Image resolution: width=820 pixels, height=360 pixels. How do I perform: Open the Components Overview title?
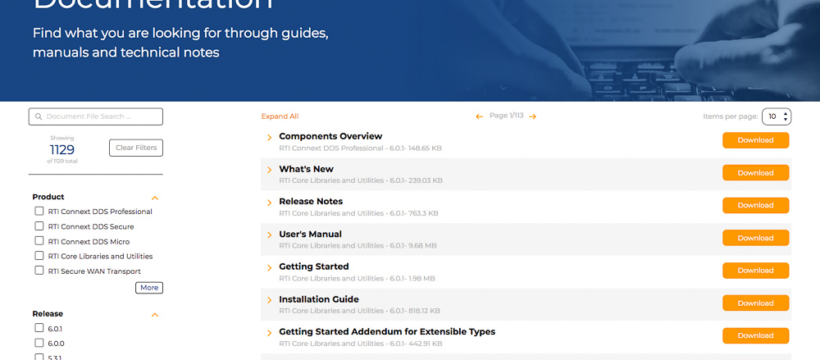click(x=331, y=136)
